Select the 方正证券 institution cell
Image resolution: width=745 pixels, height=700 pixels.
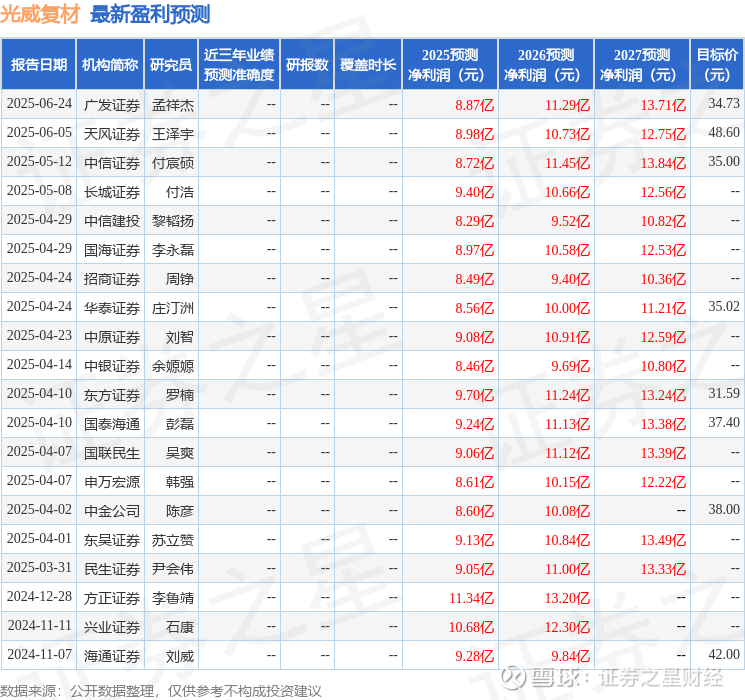[112, 597]
